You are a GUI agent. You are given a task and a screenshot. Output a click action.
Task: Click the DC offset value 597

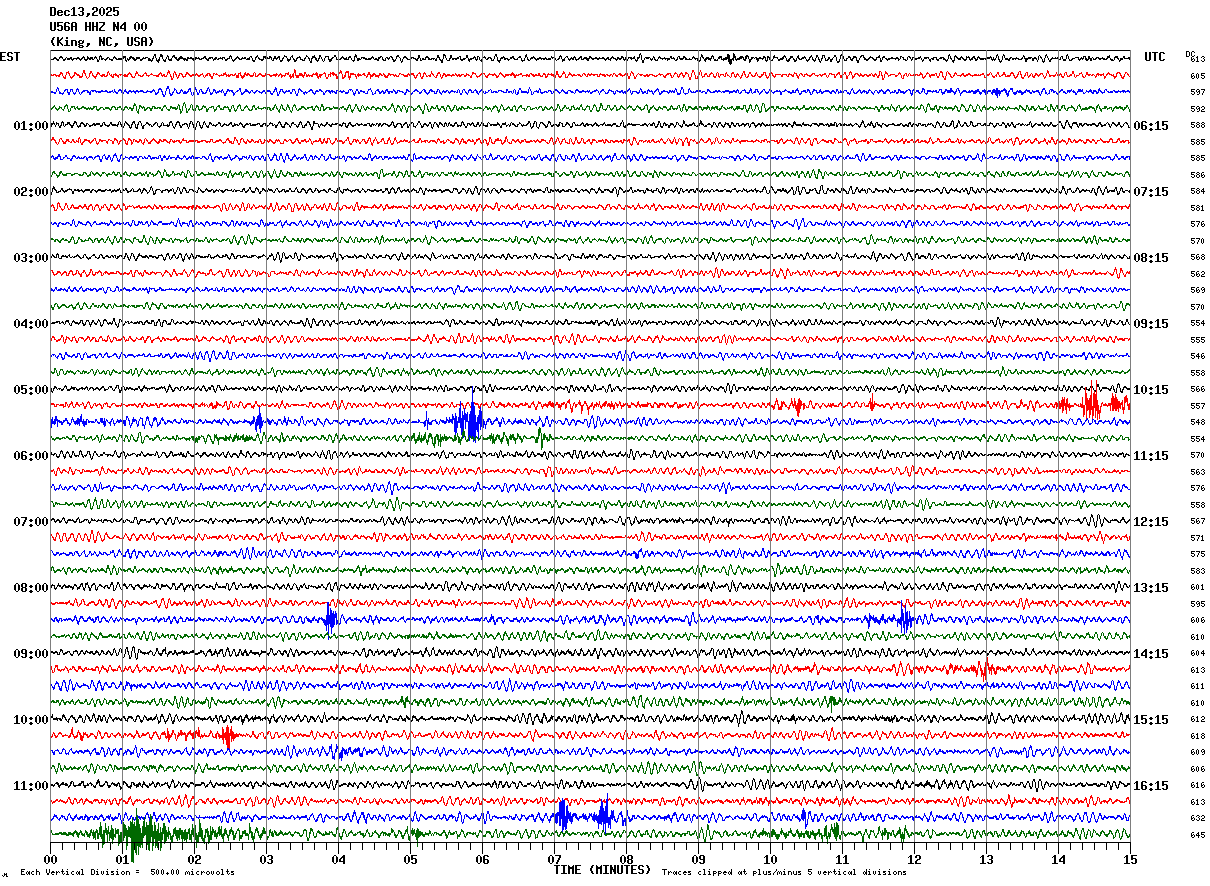1197,92
